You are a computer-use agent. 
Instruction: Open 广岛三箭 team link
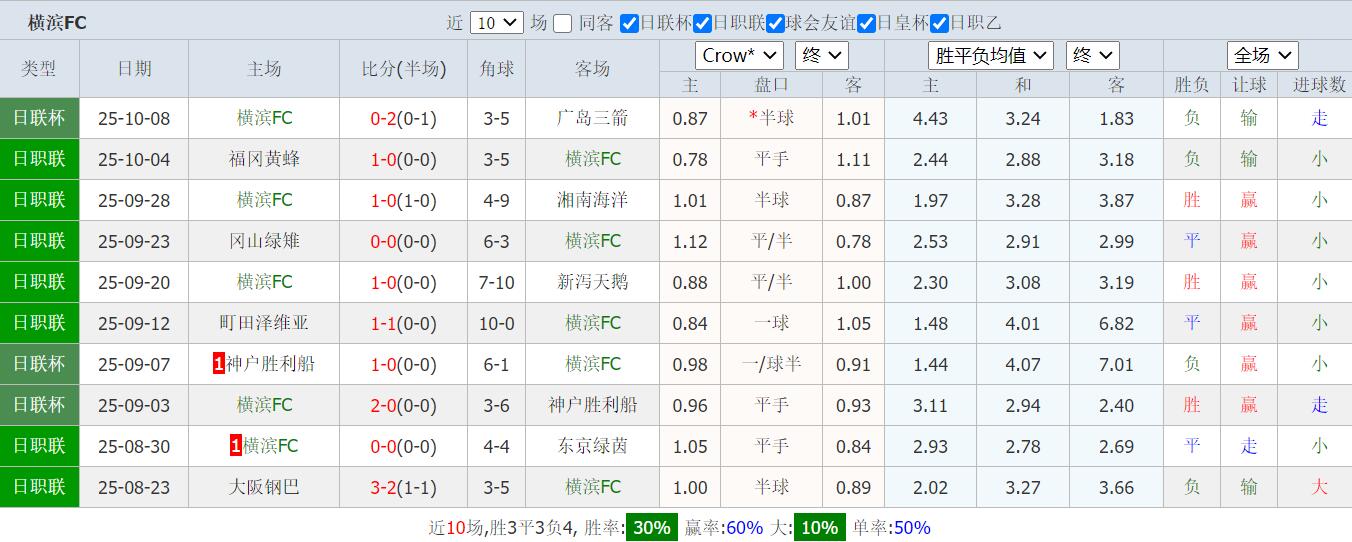592,118
